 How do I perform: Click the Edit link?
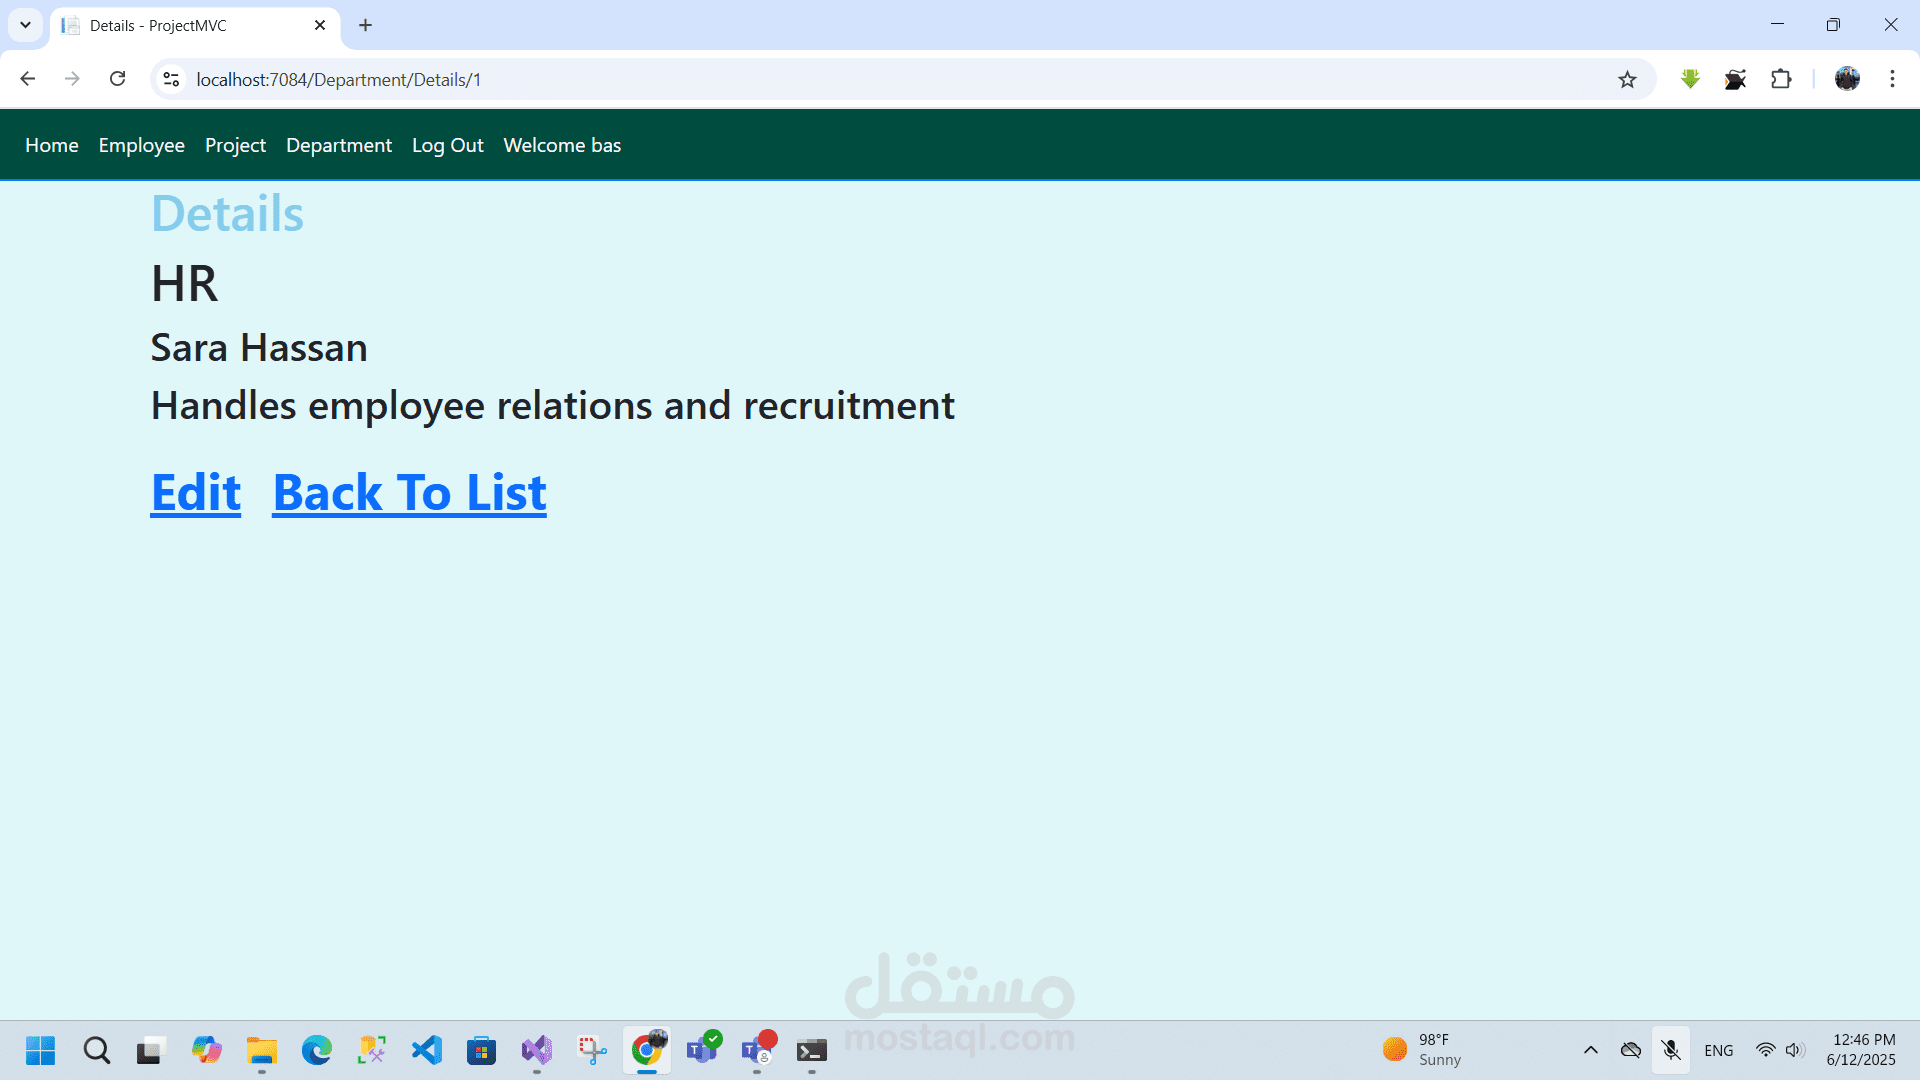pyautogui.click(x=196, y=492)
